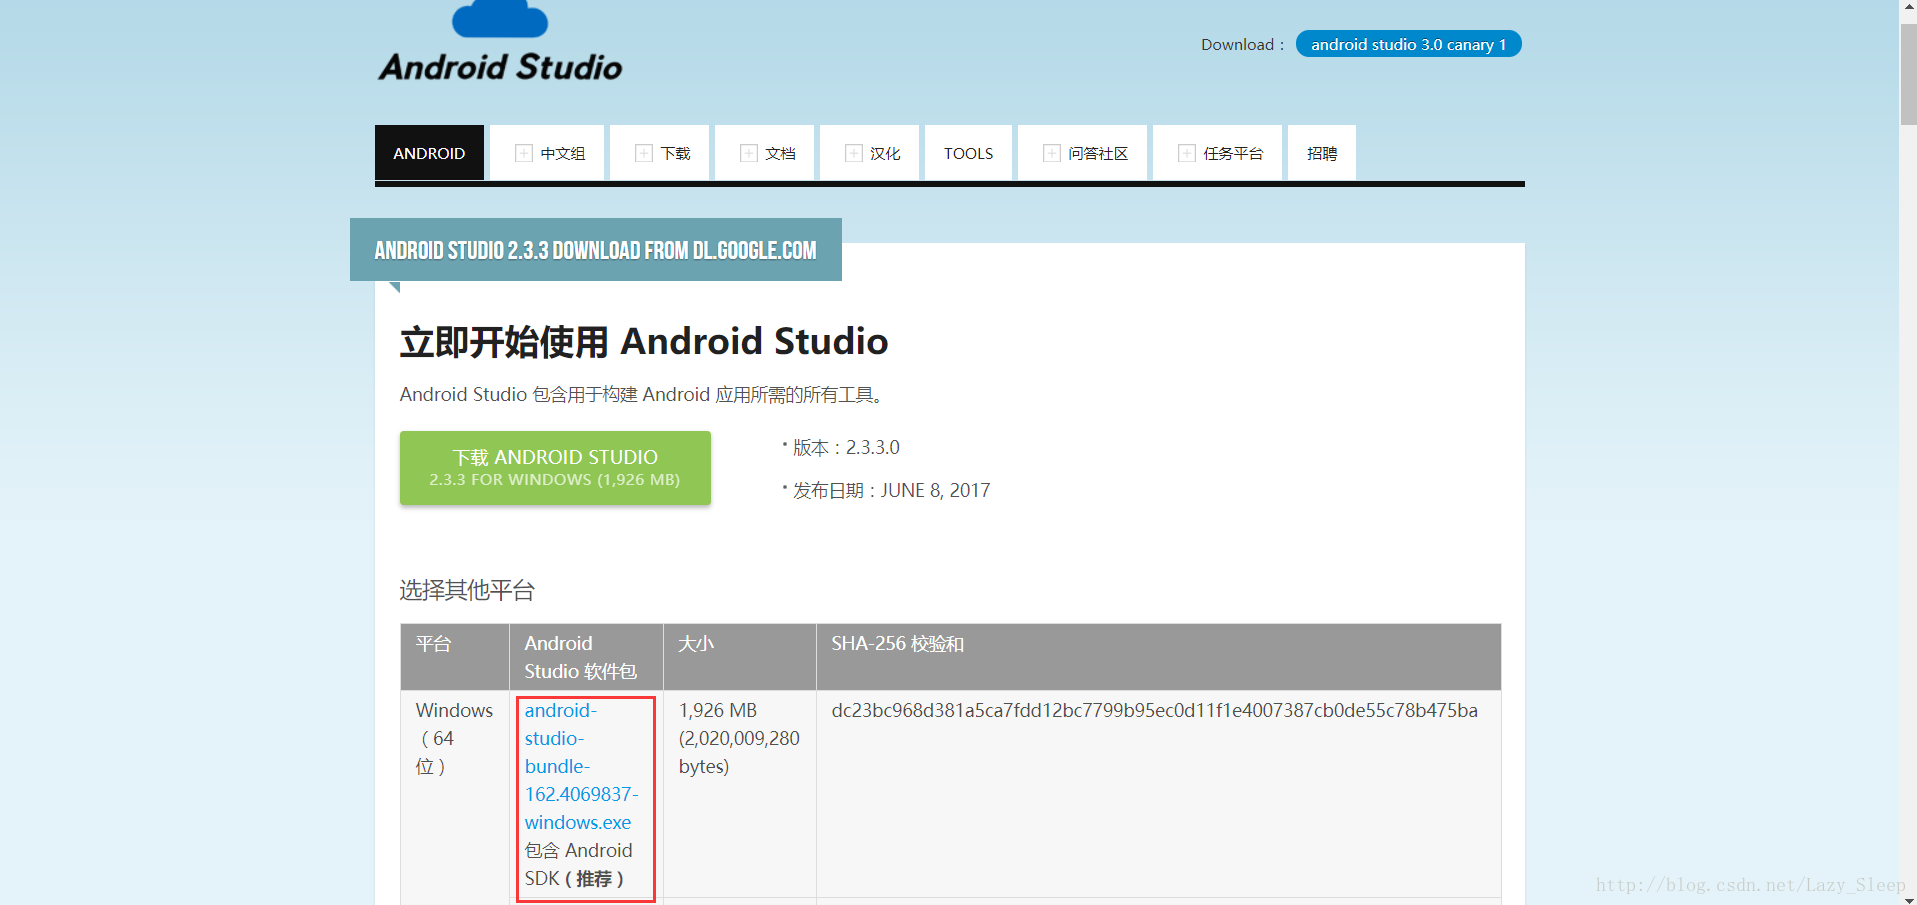Click the 版本：2.3.3.0 text
Image resolution: width=1917 pixels, height=905 pixels.
point(846,447)
